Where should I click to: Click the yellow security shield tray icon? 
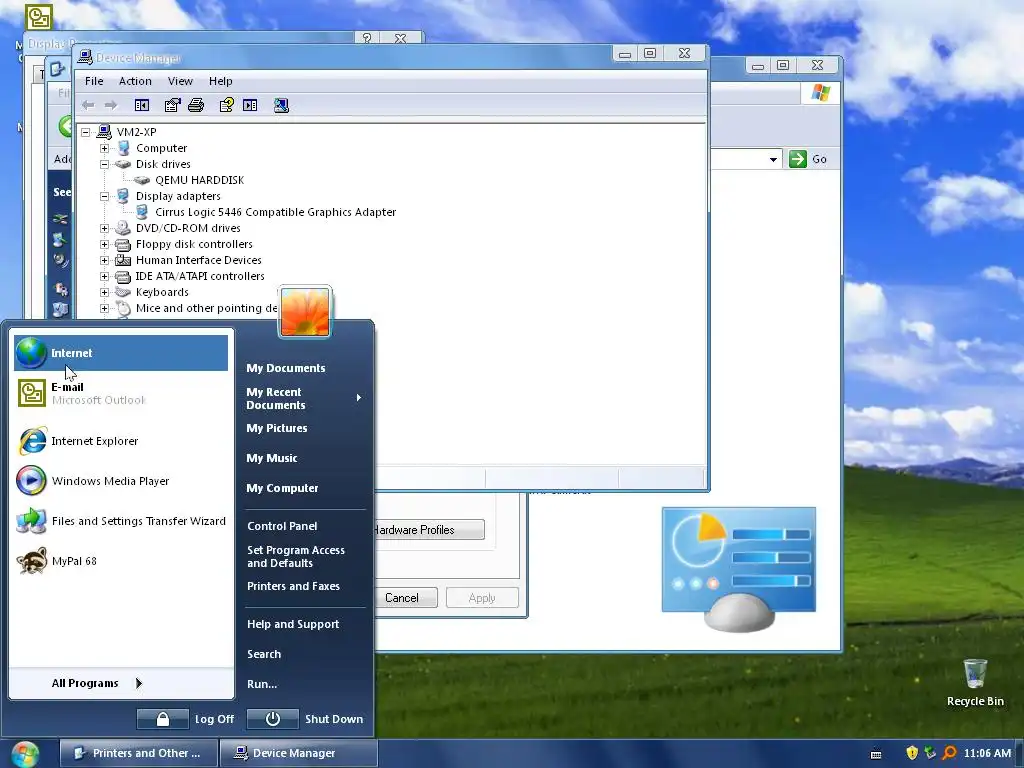click(912, 753)
